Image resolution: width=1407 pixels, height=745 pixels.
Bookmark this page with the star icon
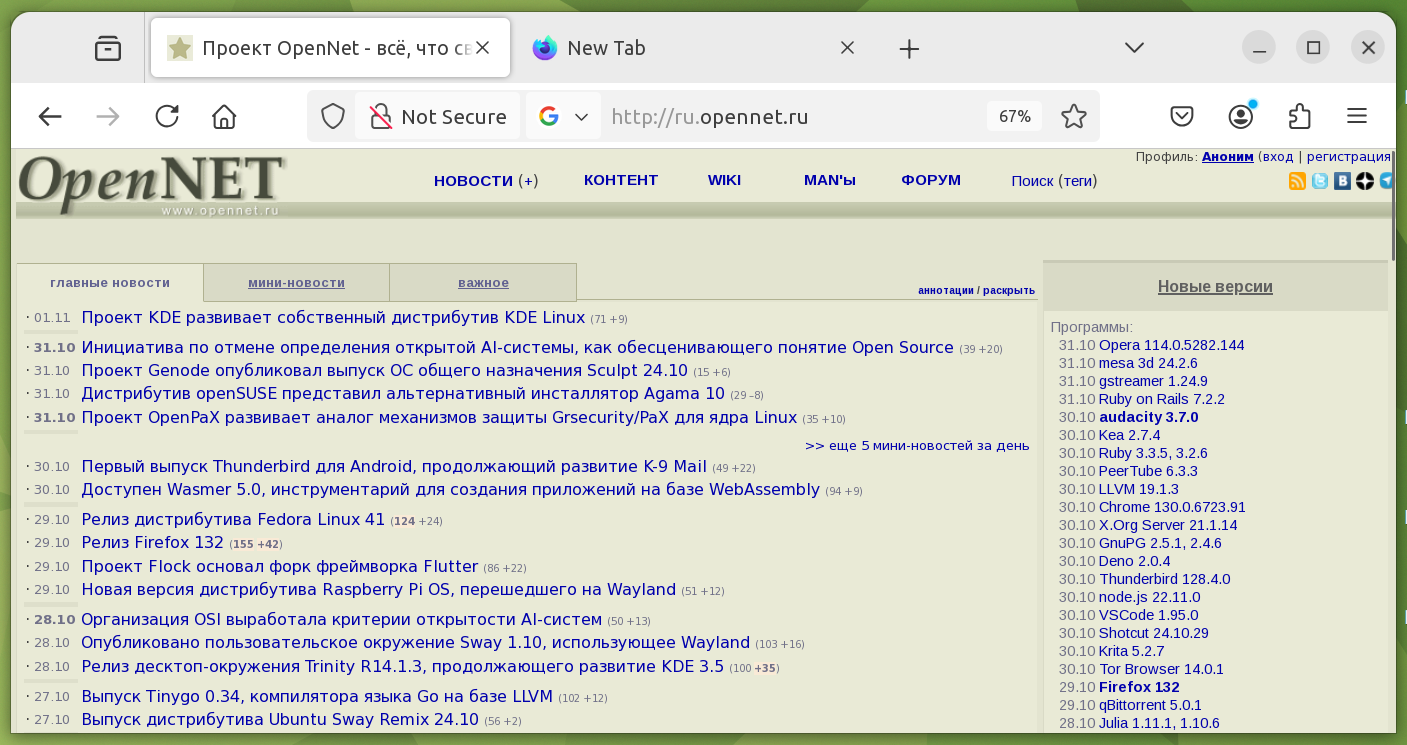click(x=1074, y=117)
